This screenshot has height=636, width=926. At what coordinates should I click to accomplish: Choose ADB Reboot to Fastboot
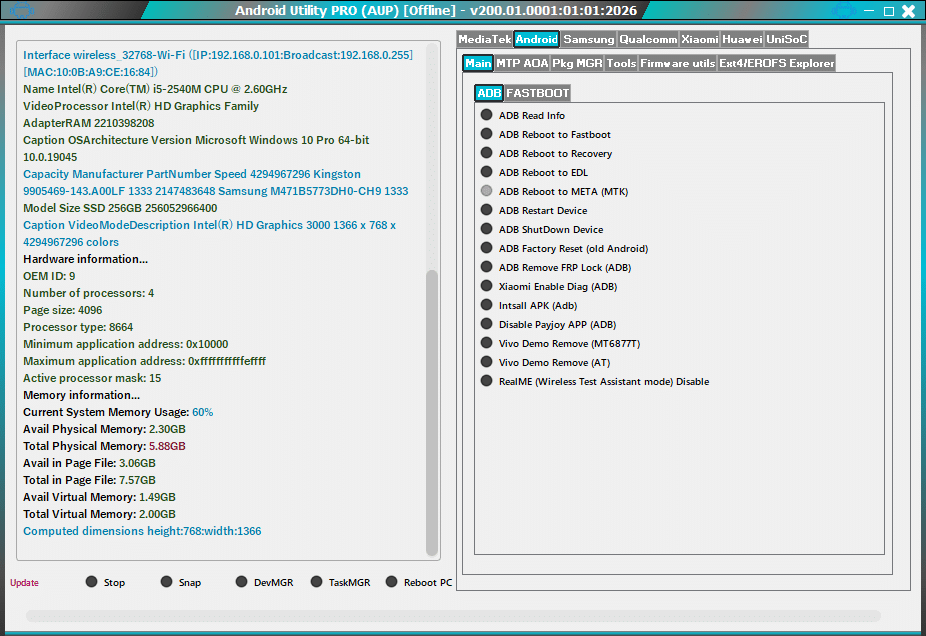point(487,134)
